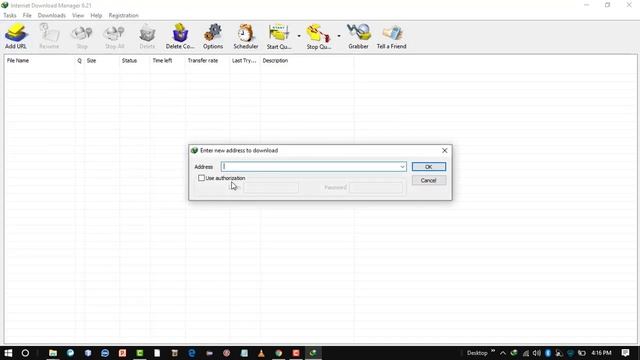Open the File menu
The height and width of the screenshot is (360, 640).
(x=27, y=16)
